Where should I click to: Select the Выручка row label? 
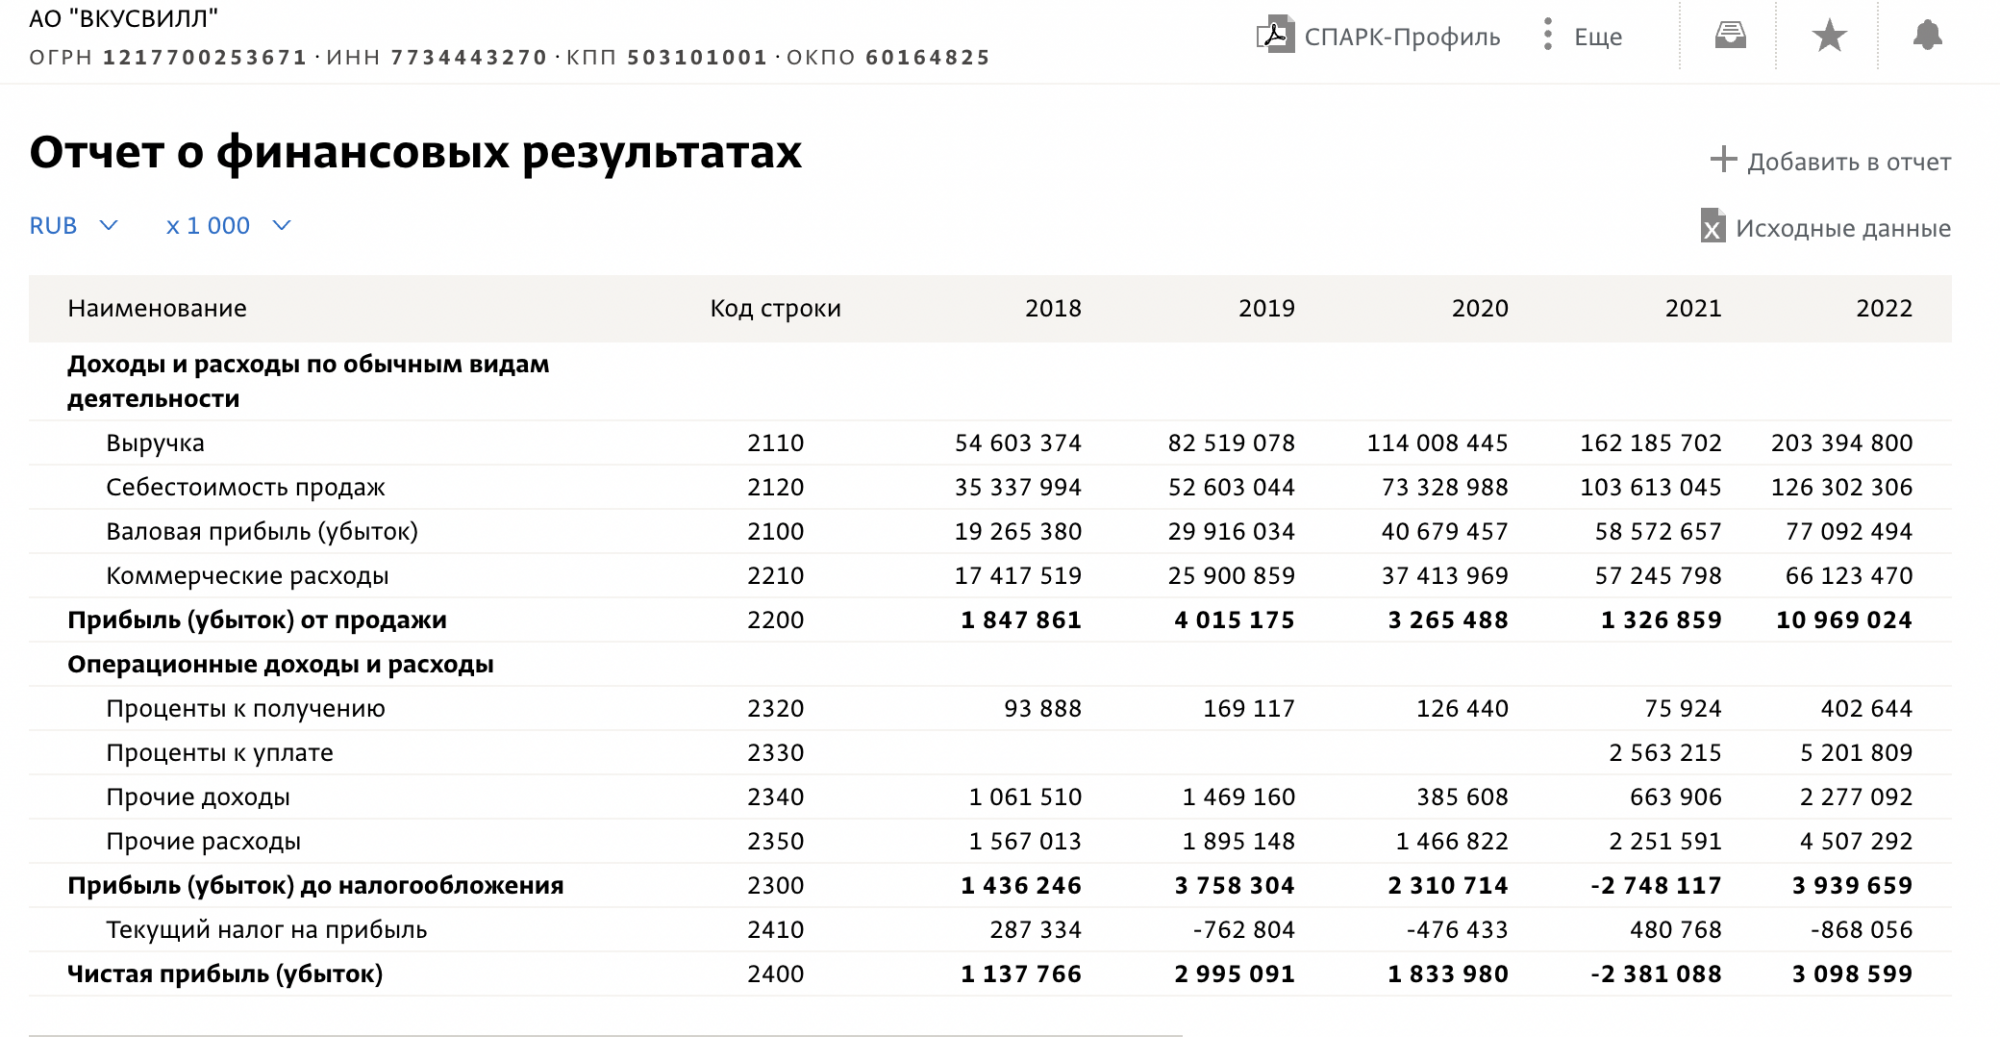coord(155,443)
